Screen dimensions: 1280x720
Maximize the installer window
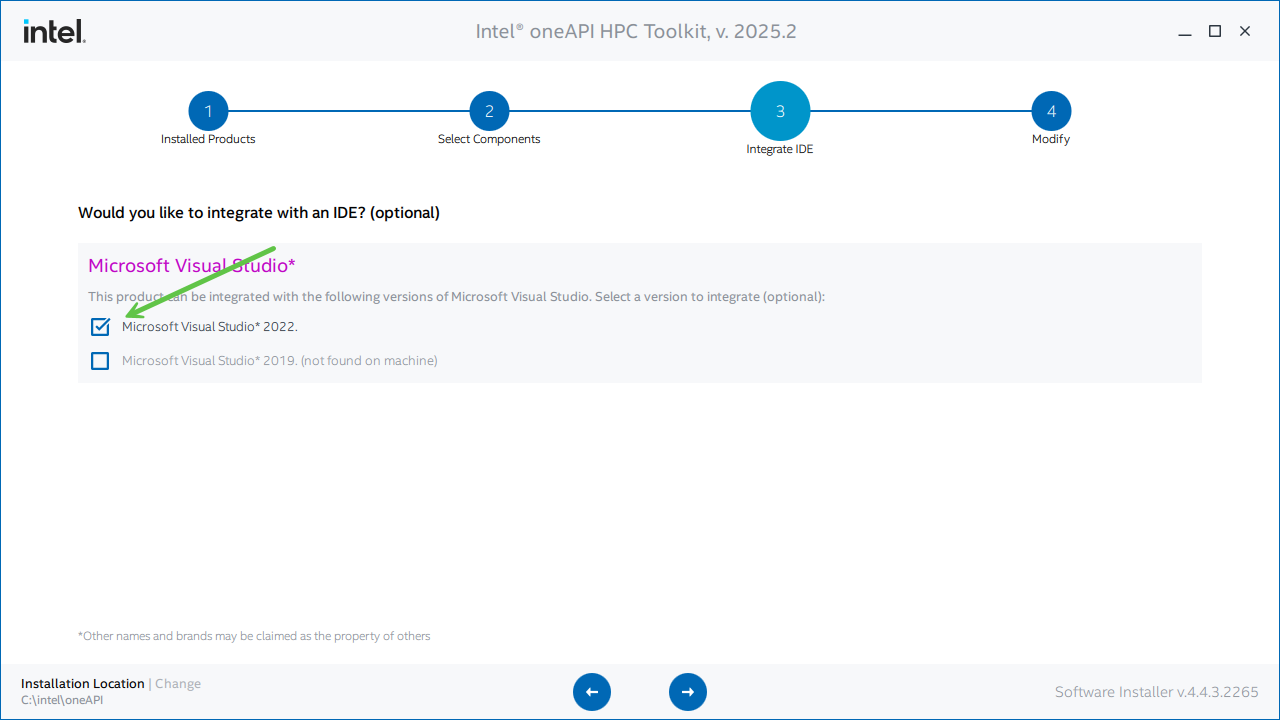click(1215, 32)
